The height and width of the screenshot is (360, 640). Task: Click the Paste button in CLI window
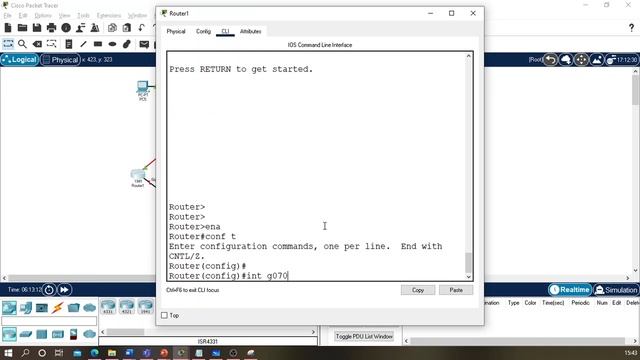(456, 290)
